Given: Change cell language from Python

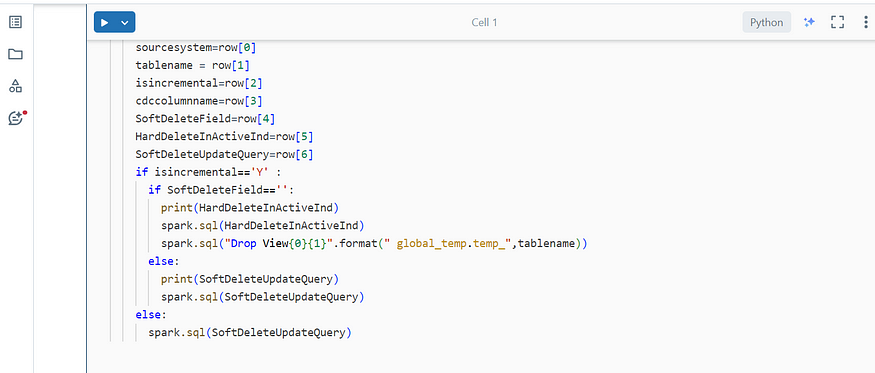Looking at the screenshot, I should click(766, 22).
